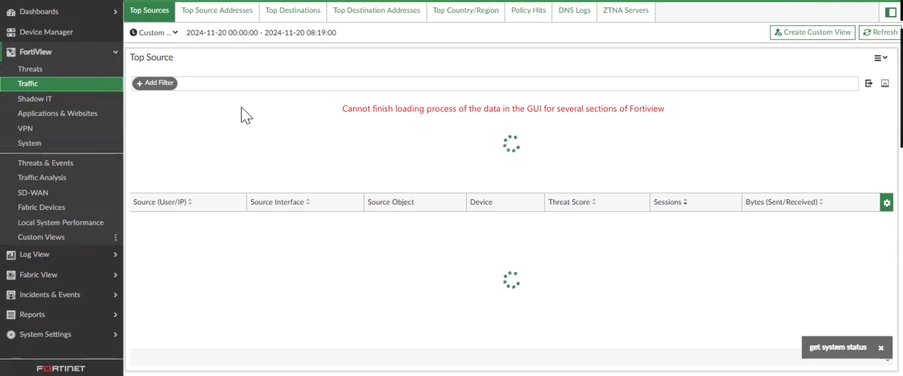Viewport: 903px width, 376px height.
Task: Collapse the chart panel icon
Action: click(885, 83)
